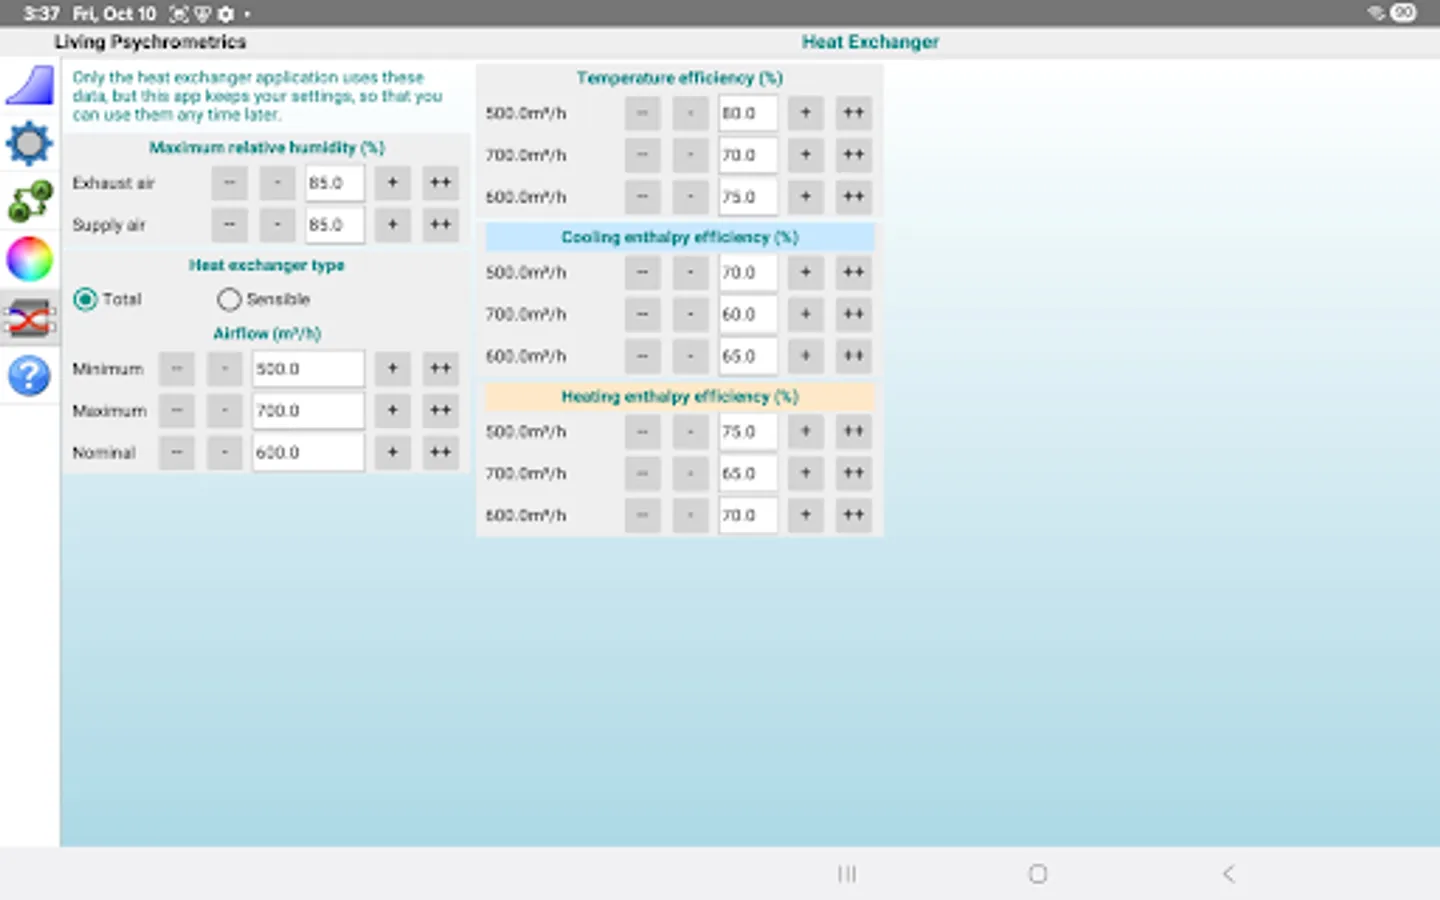The image size is (1440, 900).
Task: Open the Help question mark screen
Action: coord(29,375)
